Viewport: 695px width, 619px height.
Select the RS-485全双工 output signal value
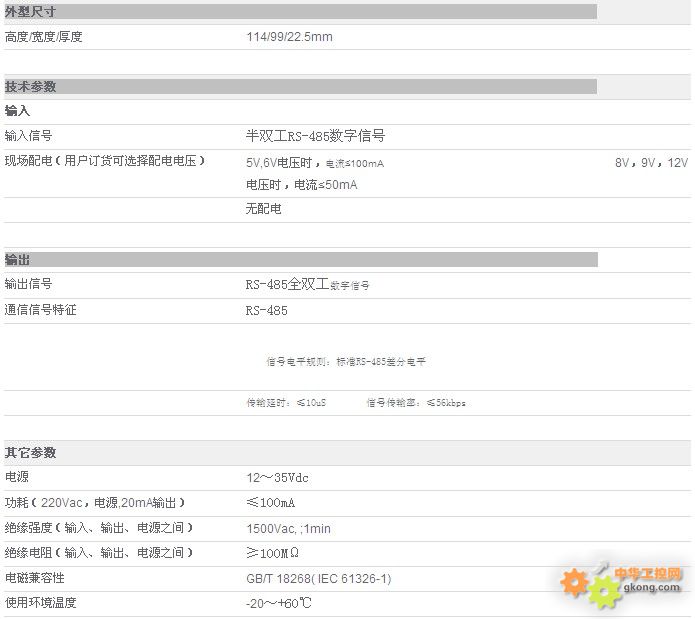[307, 285]
